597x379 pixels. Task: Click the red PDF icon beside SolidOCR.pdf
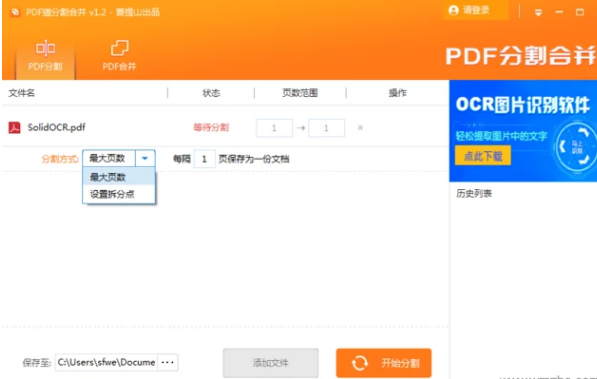point(14,127)
